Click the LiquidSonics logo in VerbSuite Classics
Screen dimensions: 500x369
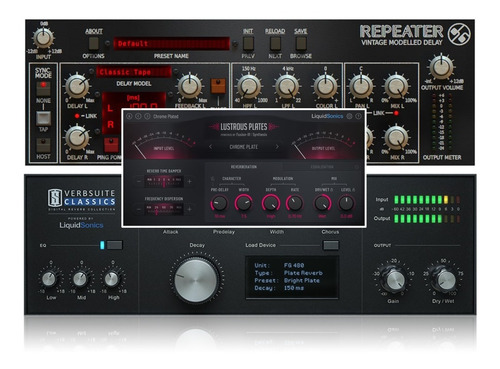tap(81, 225)
